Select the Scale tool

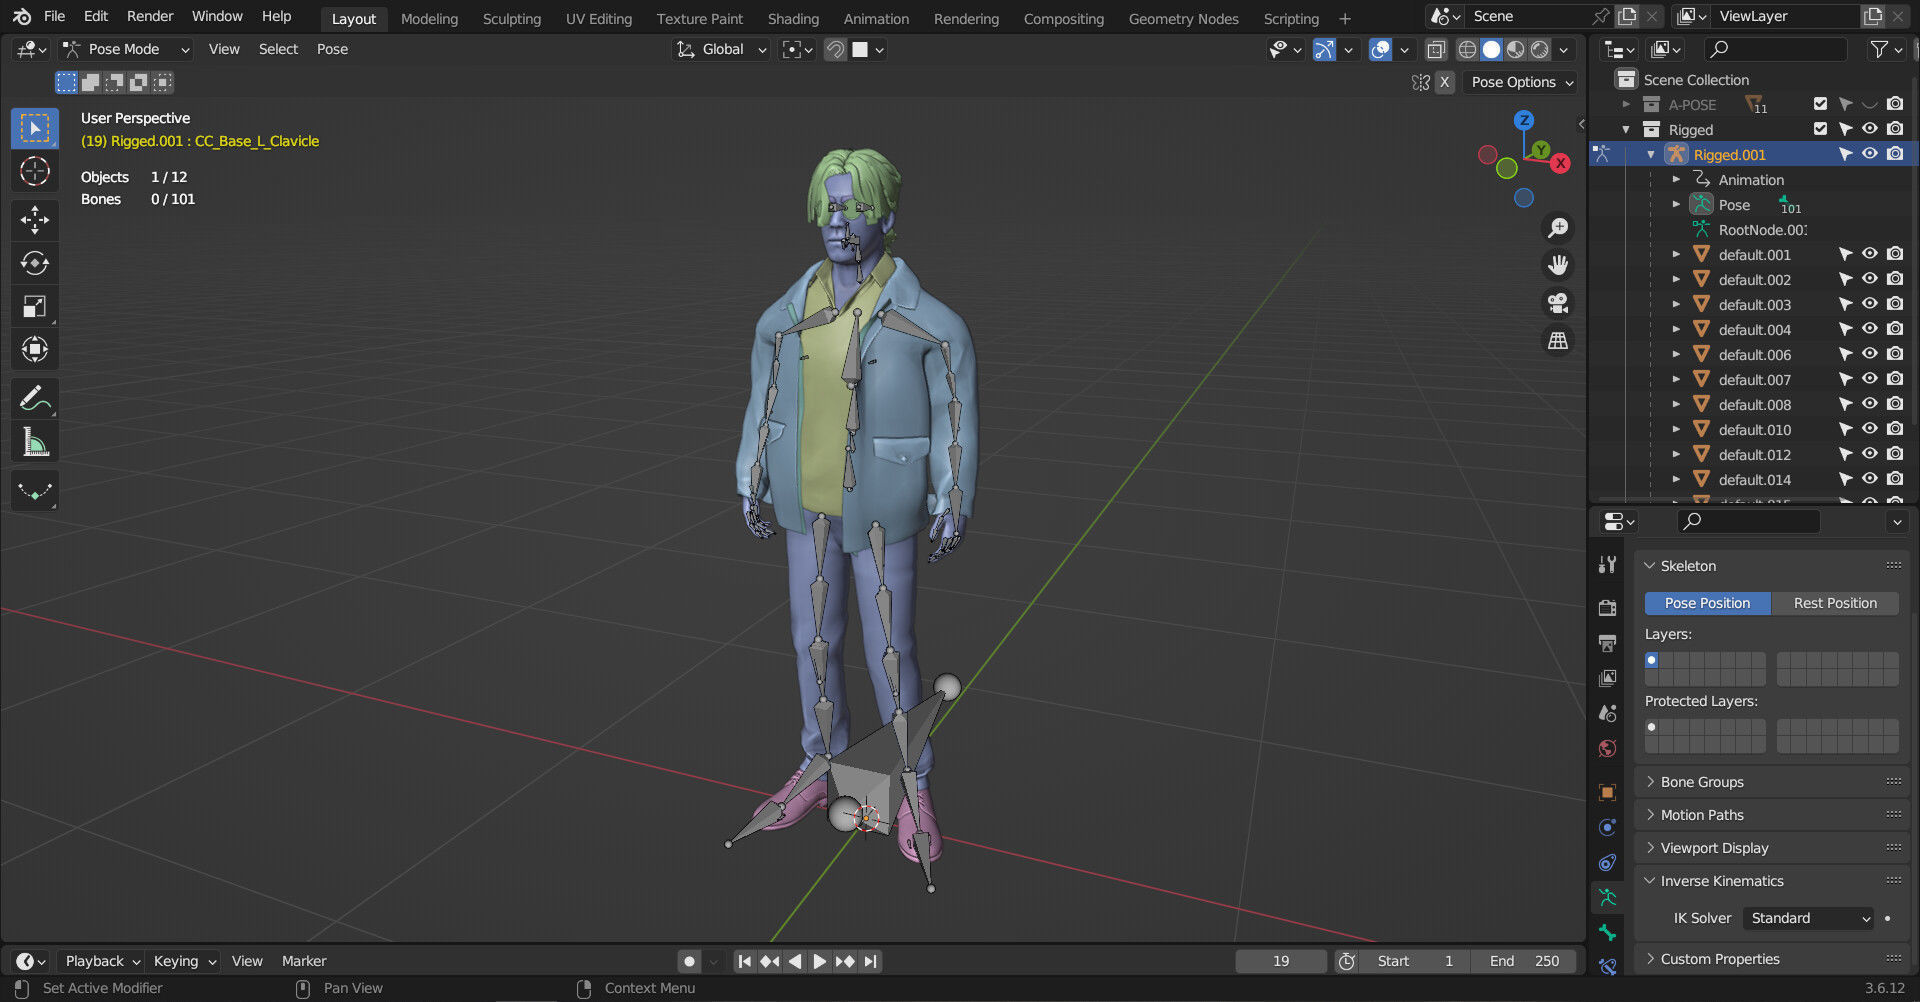point(35,306)
